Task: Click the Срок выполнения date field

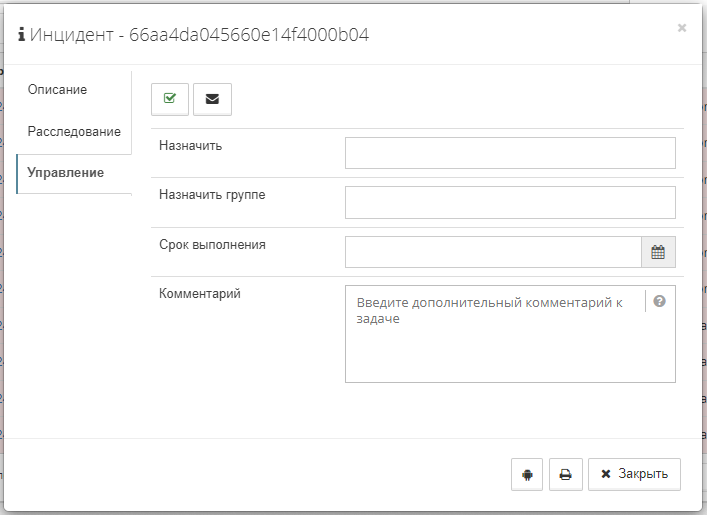Action: [493, 252]
